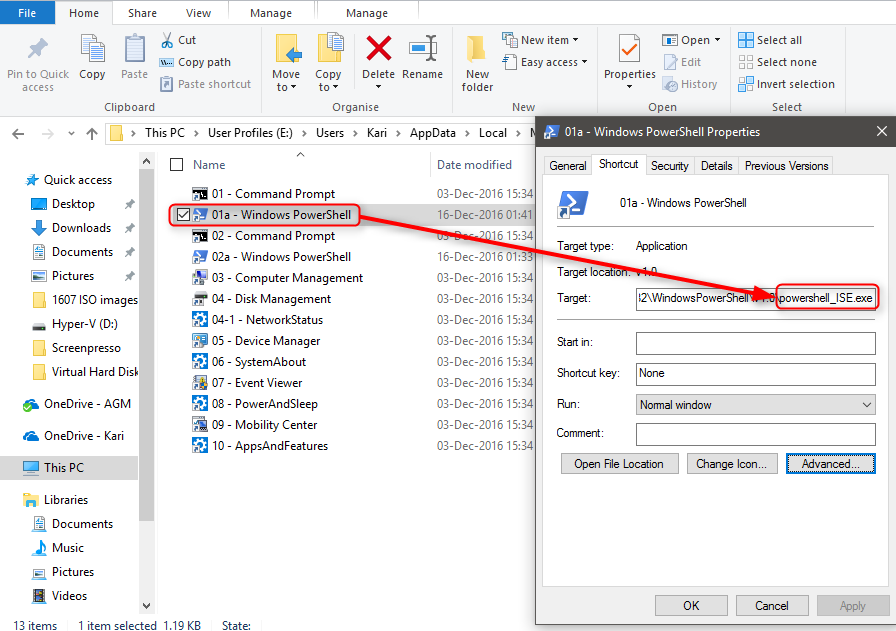The width and height of the screenshot is (896, 631).
Task: Click the Copy icon in Clipboard group
Action: pos(92,49)
